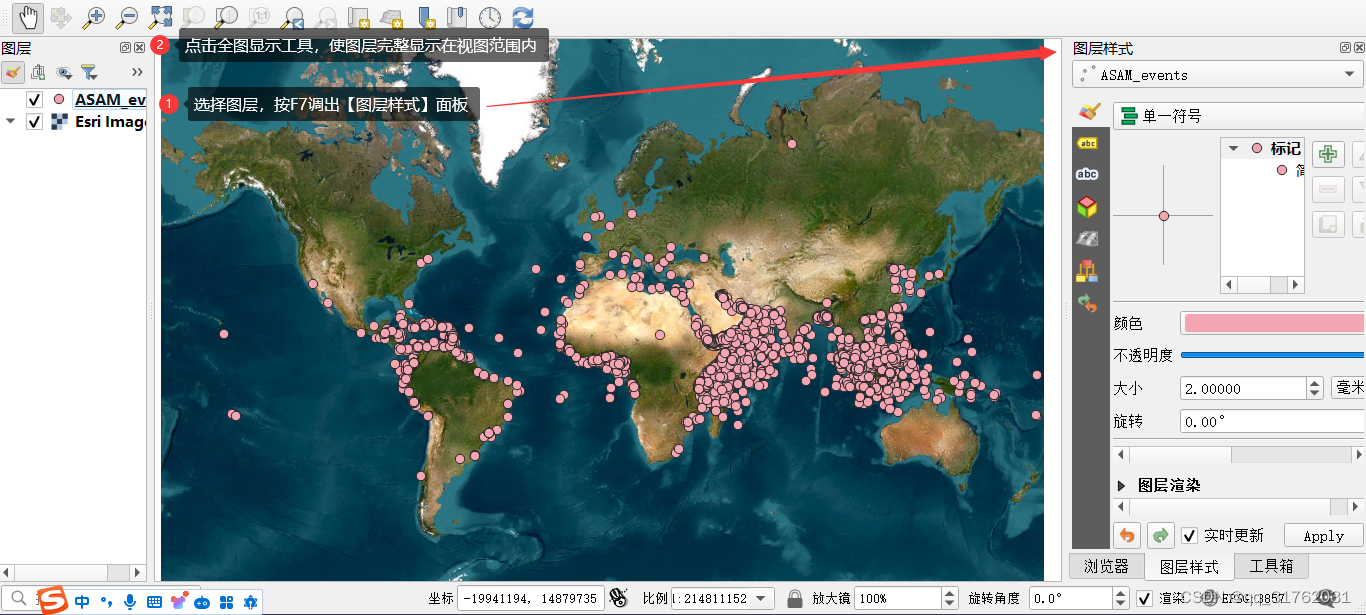The width and height of the screenshot is (1366, 615).
Task: Click the rotation 0.00° field
Action: tap(1272, 421)
